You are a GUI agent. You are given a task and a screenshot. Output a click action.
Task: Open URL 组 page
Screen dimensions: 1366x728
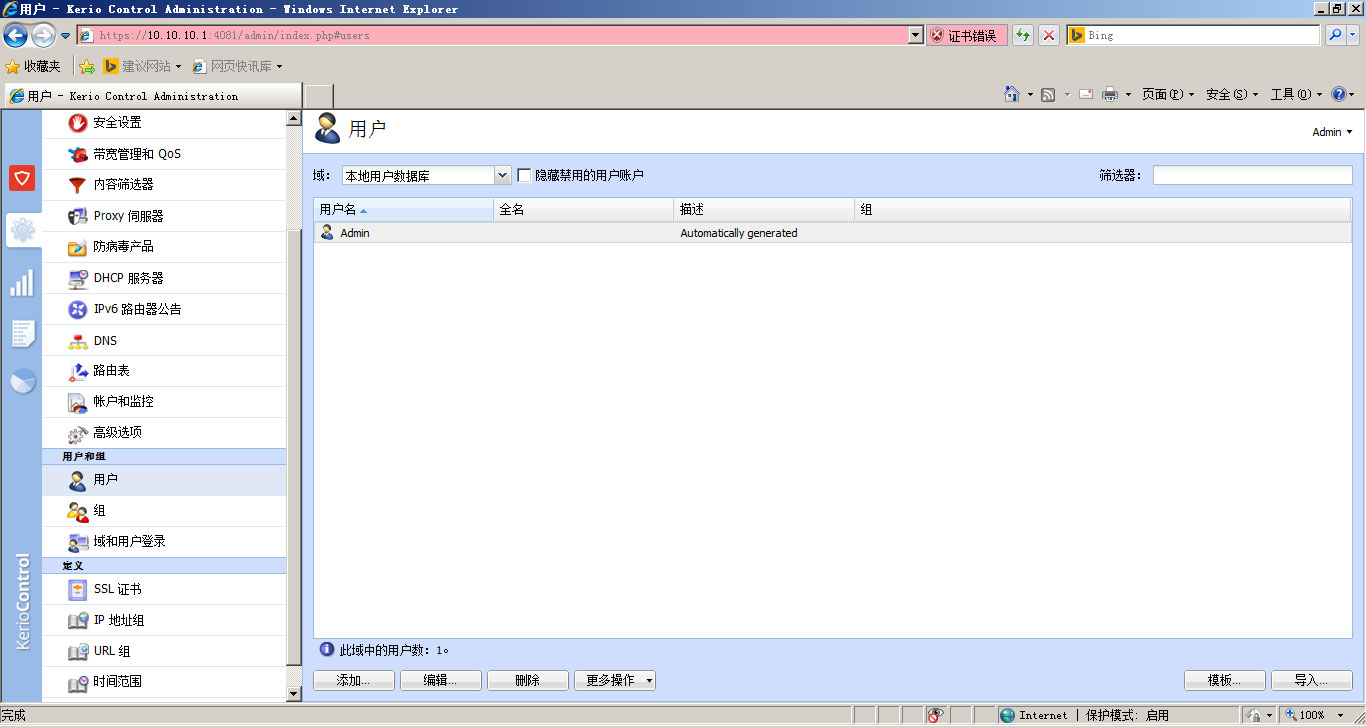click(x=164, y=651)
